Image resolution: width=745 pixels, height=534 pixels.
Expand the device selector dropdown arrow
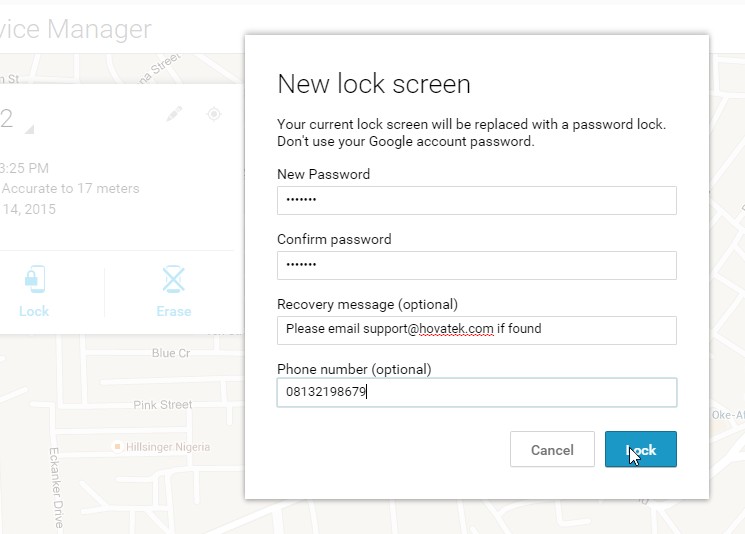(x=29, y=129)
